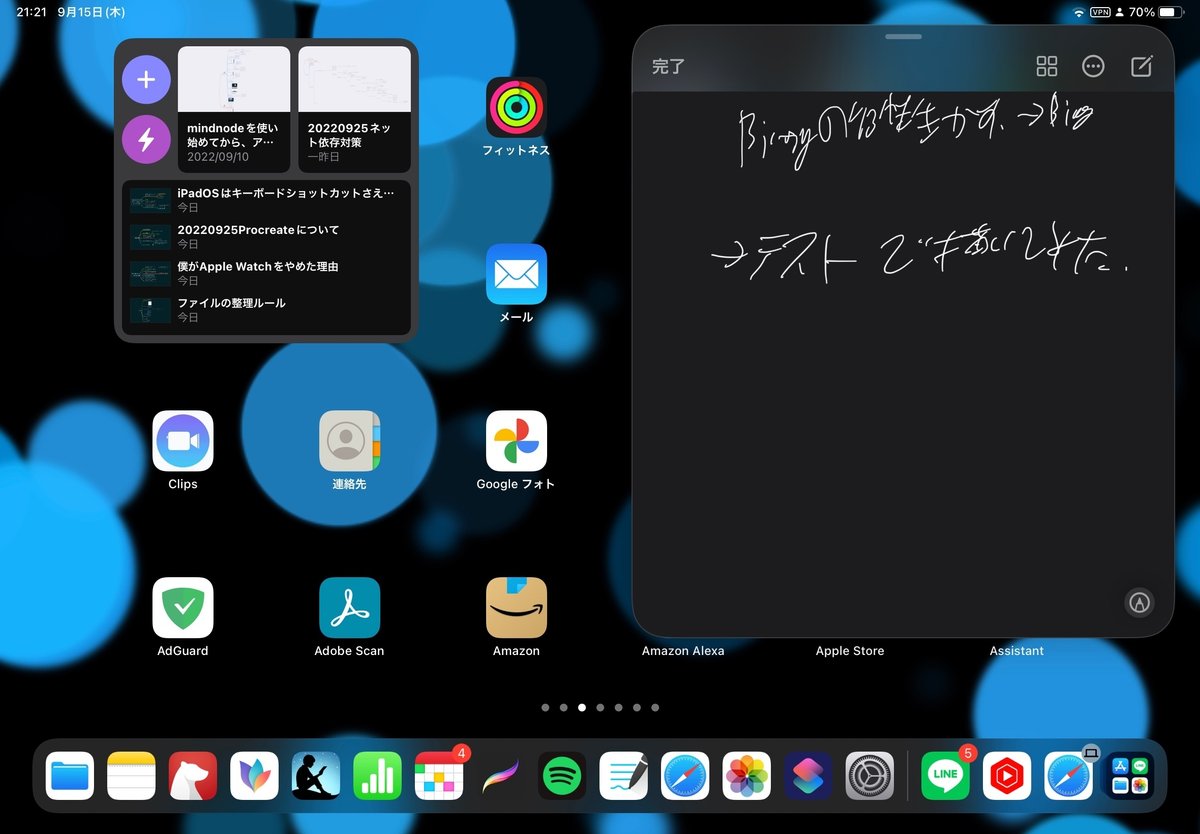Launch the AdGuard app
The width and height of the screenshot is (1200, 834).
click(183, 608)
